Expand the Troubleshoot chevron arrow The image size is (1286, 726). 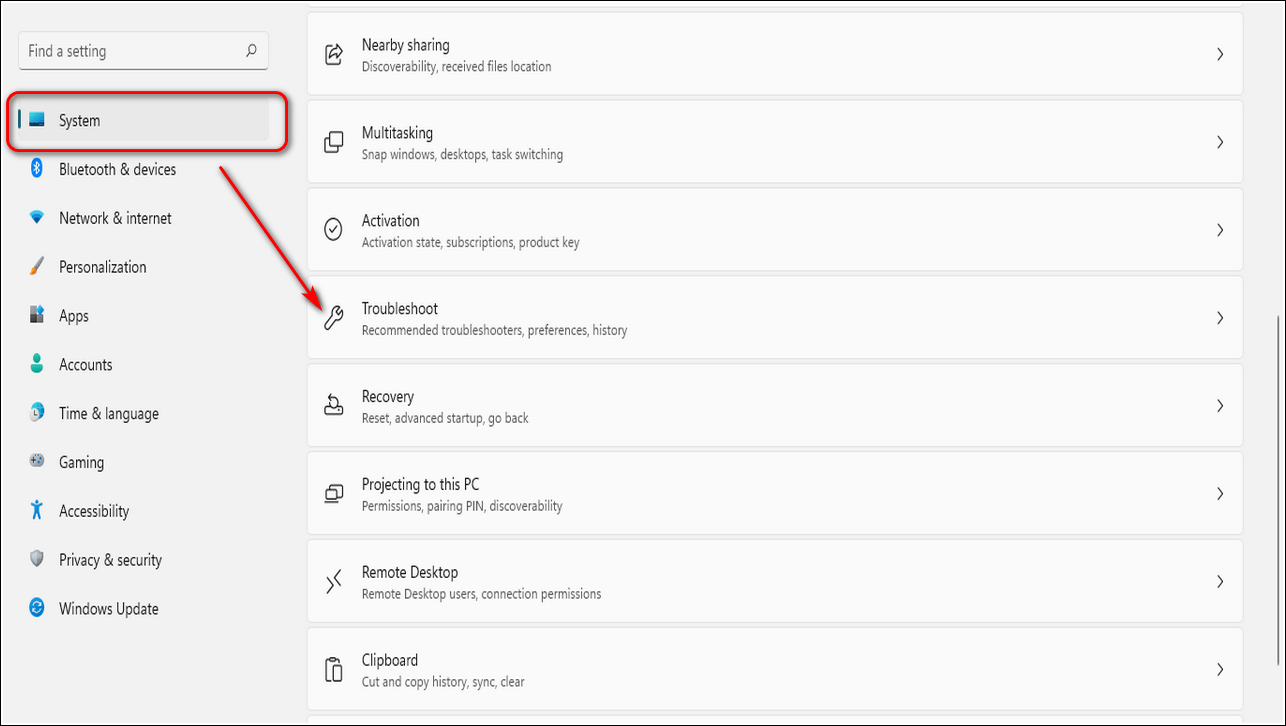pos(1219,318)
